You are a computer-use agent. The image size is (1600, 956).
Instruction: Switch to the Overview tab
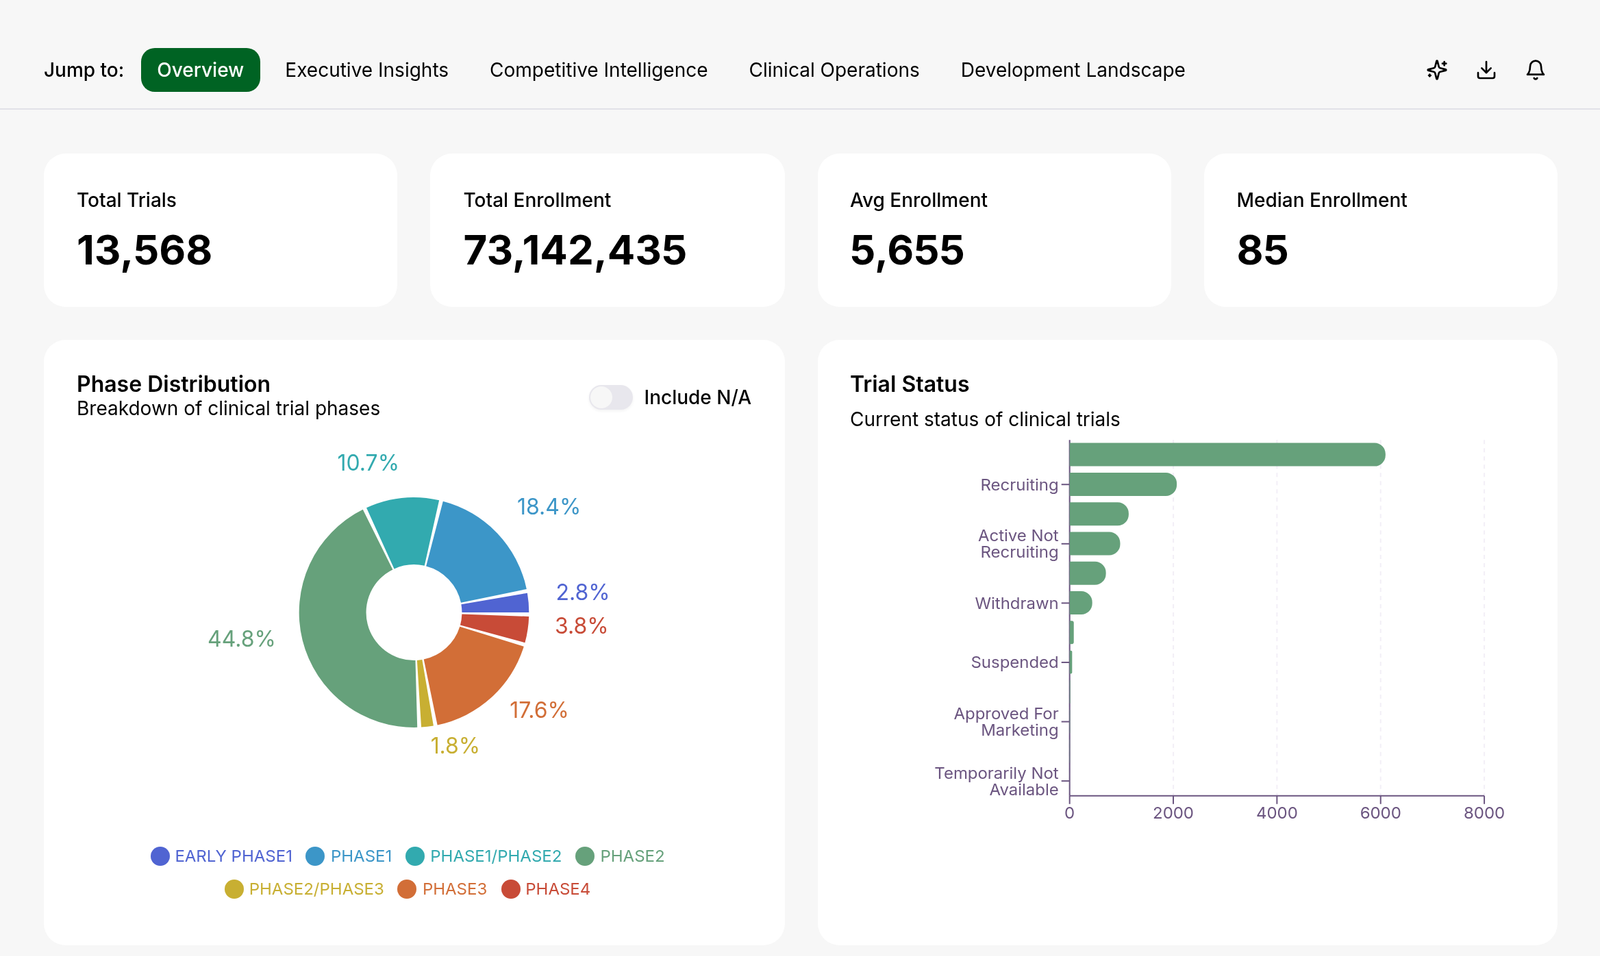(x=200, y=70)
